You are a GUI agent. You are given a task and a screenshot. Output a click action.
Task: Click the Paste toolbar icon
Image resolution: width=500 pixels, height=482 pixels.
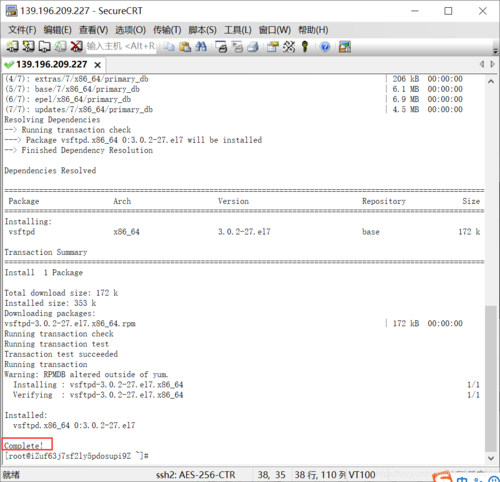tap(185, 46)
